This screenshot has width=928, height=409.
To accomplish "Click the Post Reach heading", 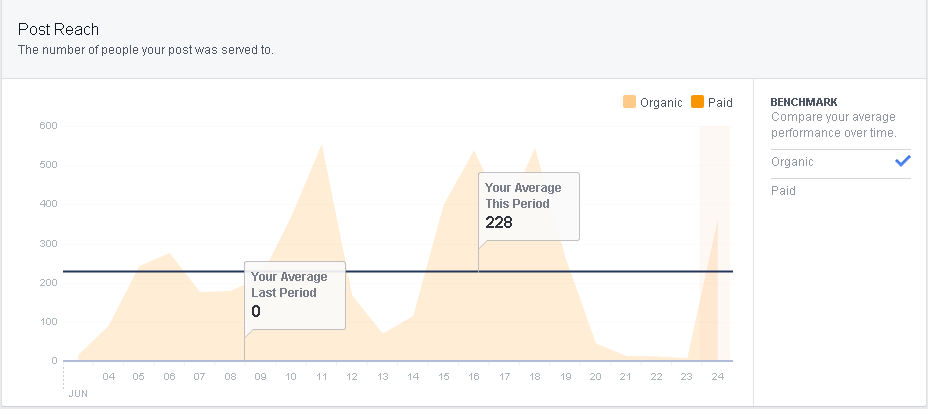I will pyautogui.click(x=58, y=30).
